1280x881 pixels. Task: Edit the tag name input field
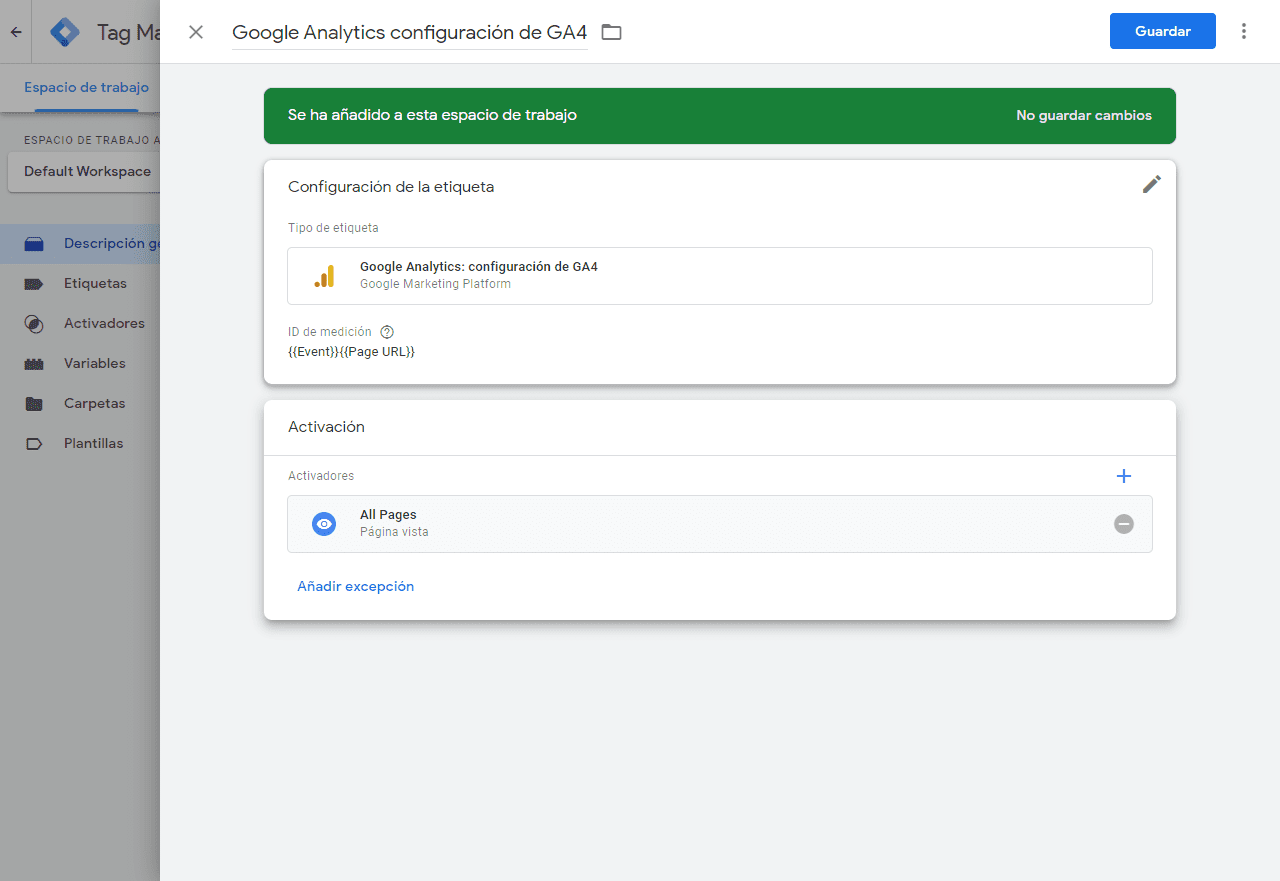[x=409, y=32]
